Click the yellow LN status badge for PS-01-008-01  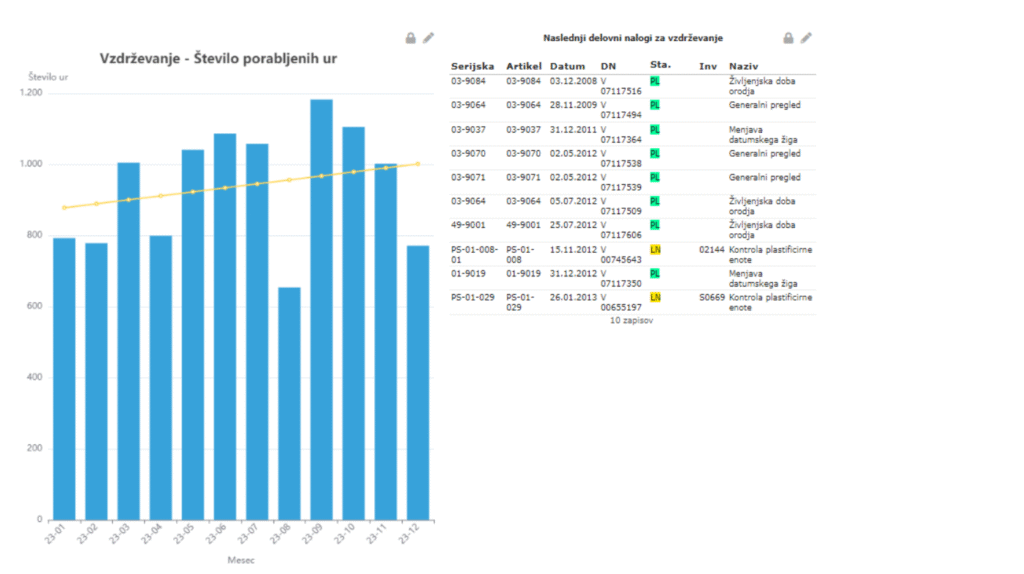(x=655, y=249)
